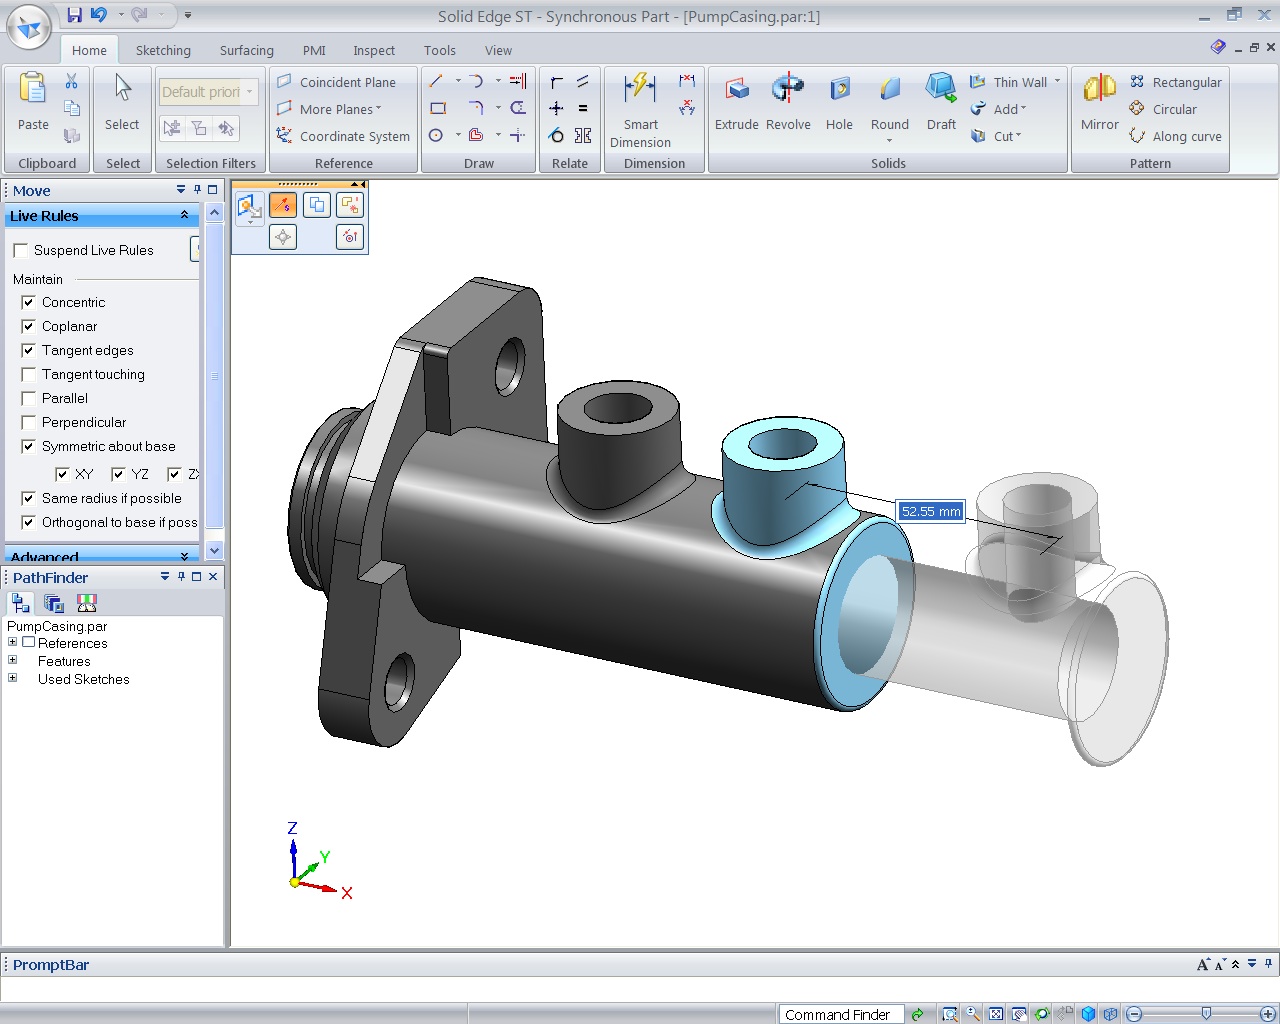This screenshot has width=1280, height=1024.
Task: Select PumpCasing.par in PathFinder
Action: [57, 626]
